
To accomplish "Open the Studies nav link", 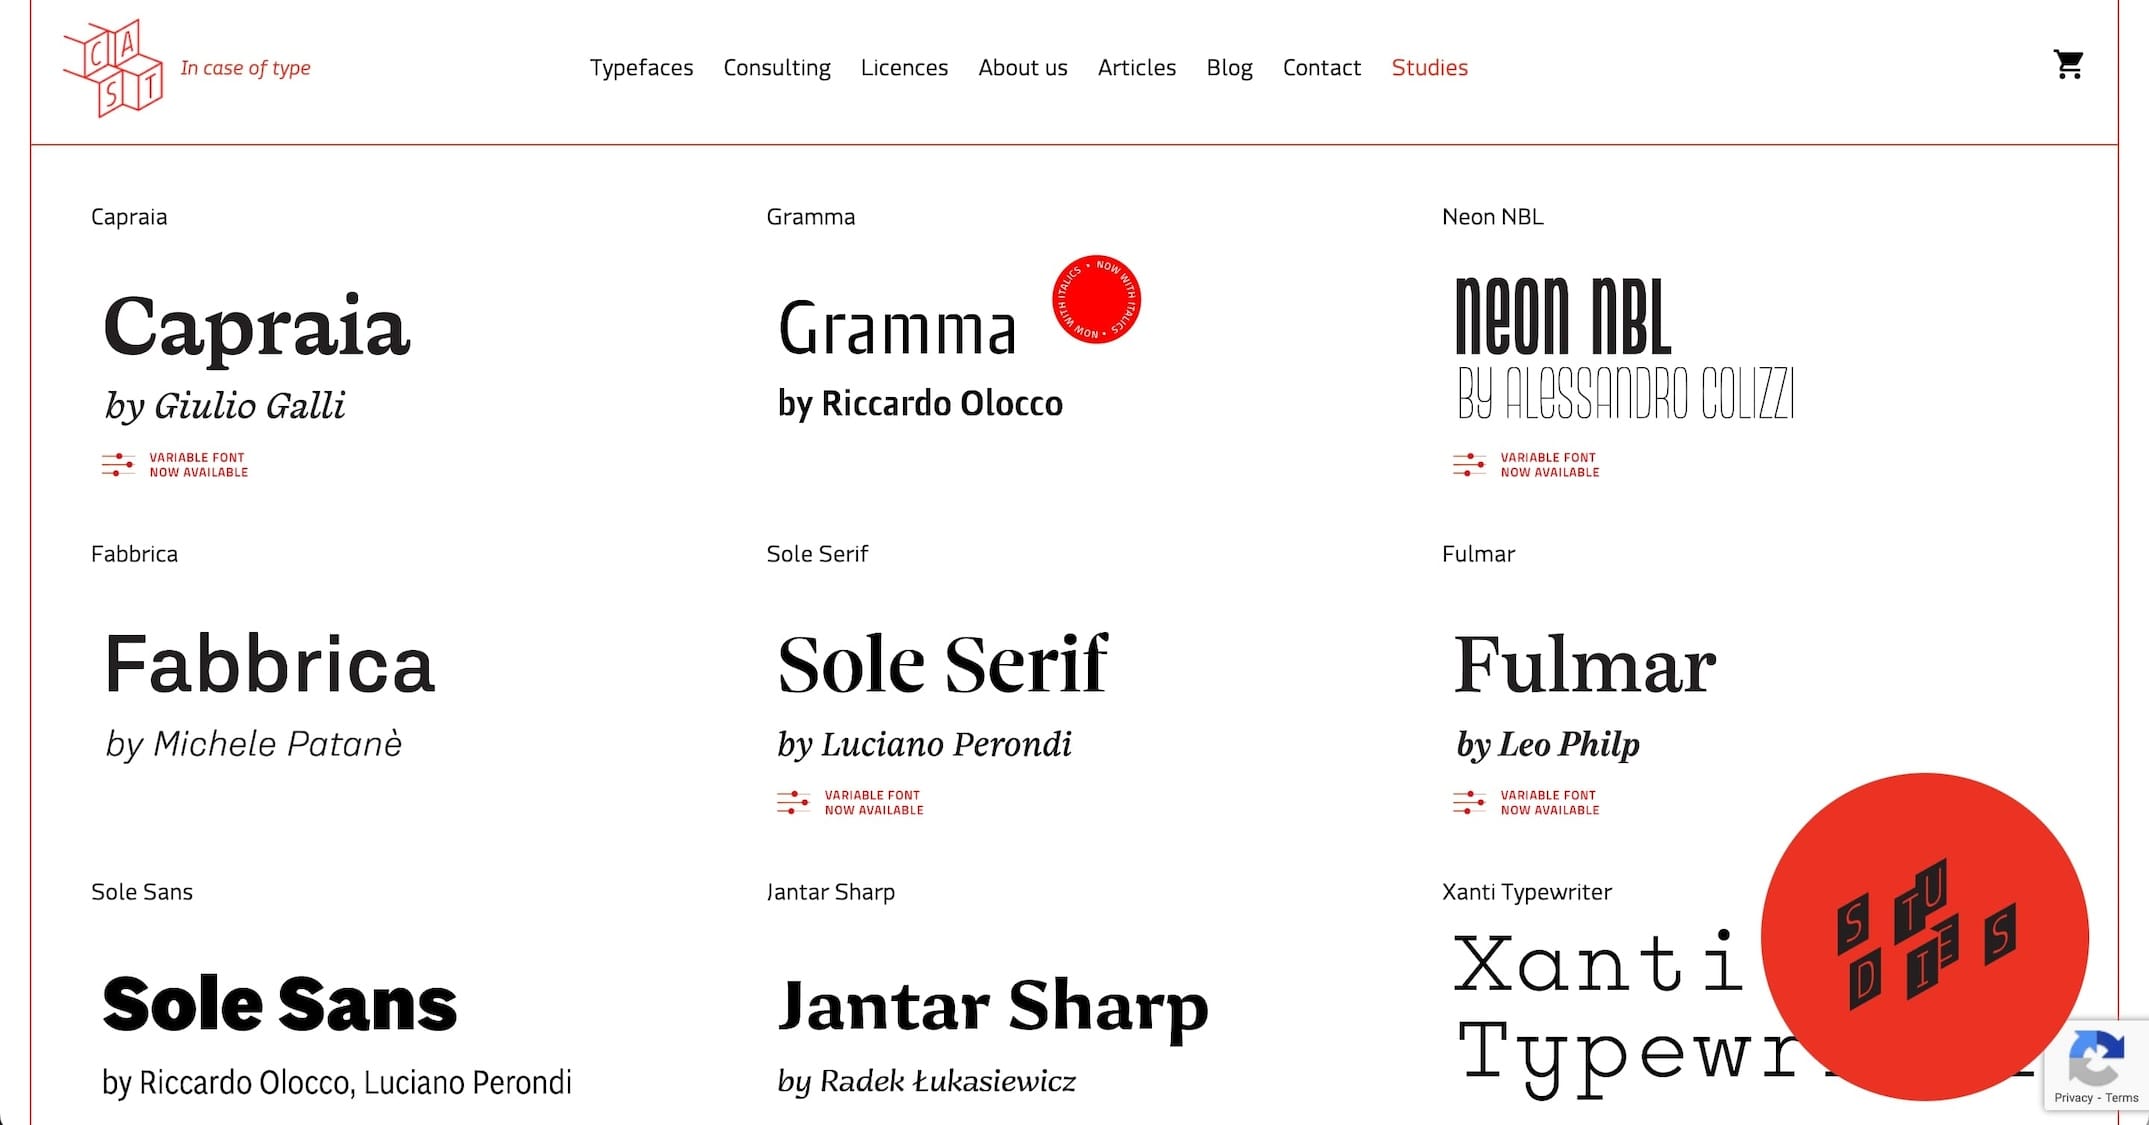I will (1429, 68).
